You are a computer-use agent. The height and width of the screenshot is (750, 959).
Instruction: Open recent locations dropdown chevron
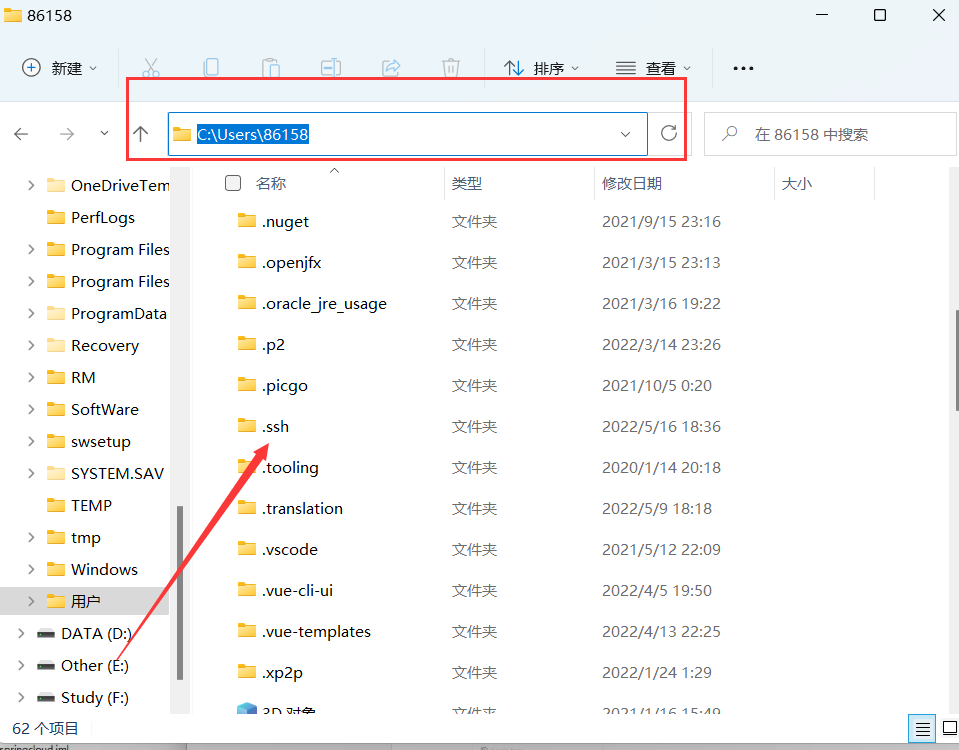coord(105,133)
